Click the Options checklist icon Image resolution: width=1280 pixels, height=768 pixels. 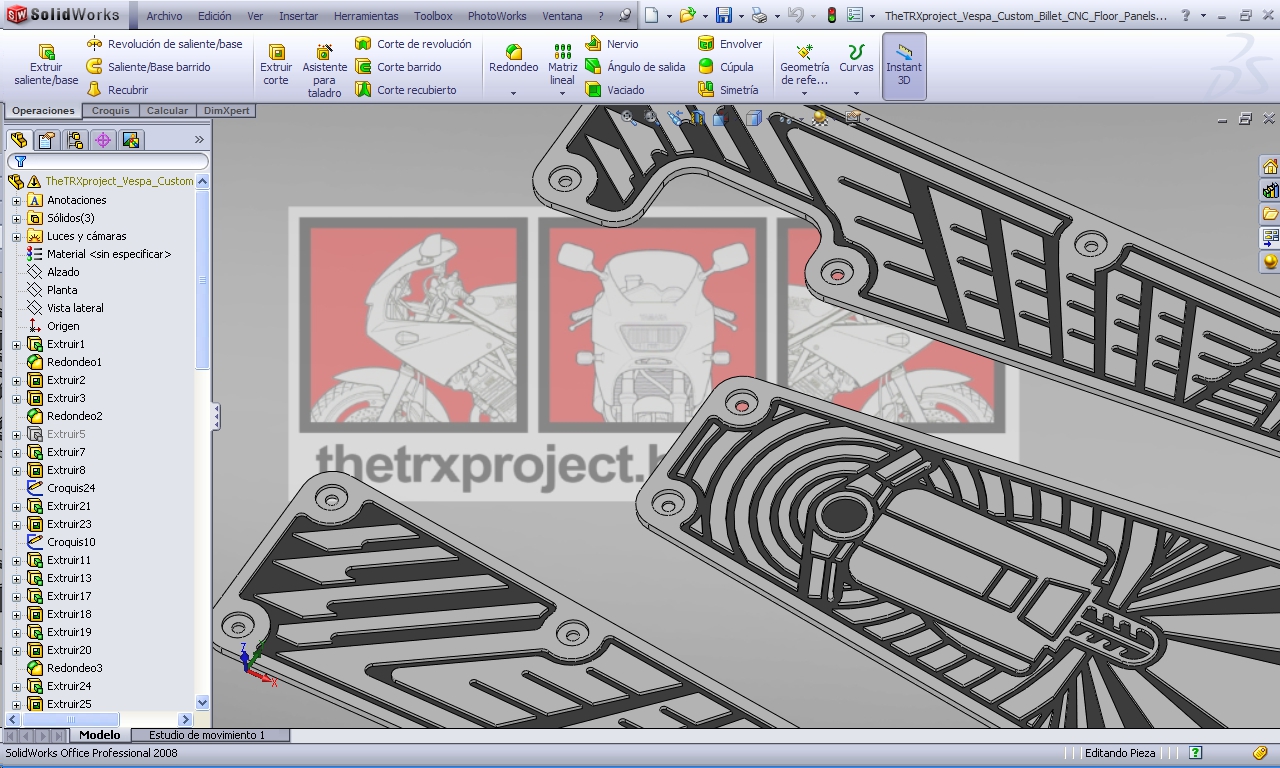coord(855,16)
